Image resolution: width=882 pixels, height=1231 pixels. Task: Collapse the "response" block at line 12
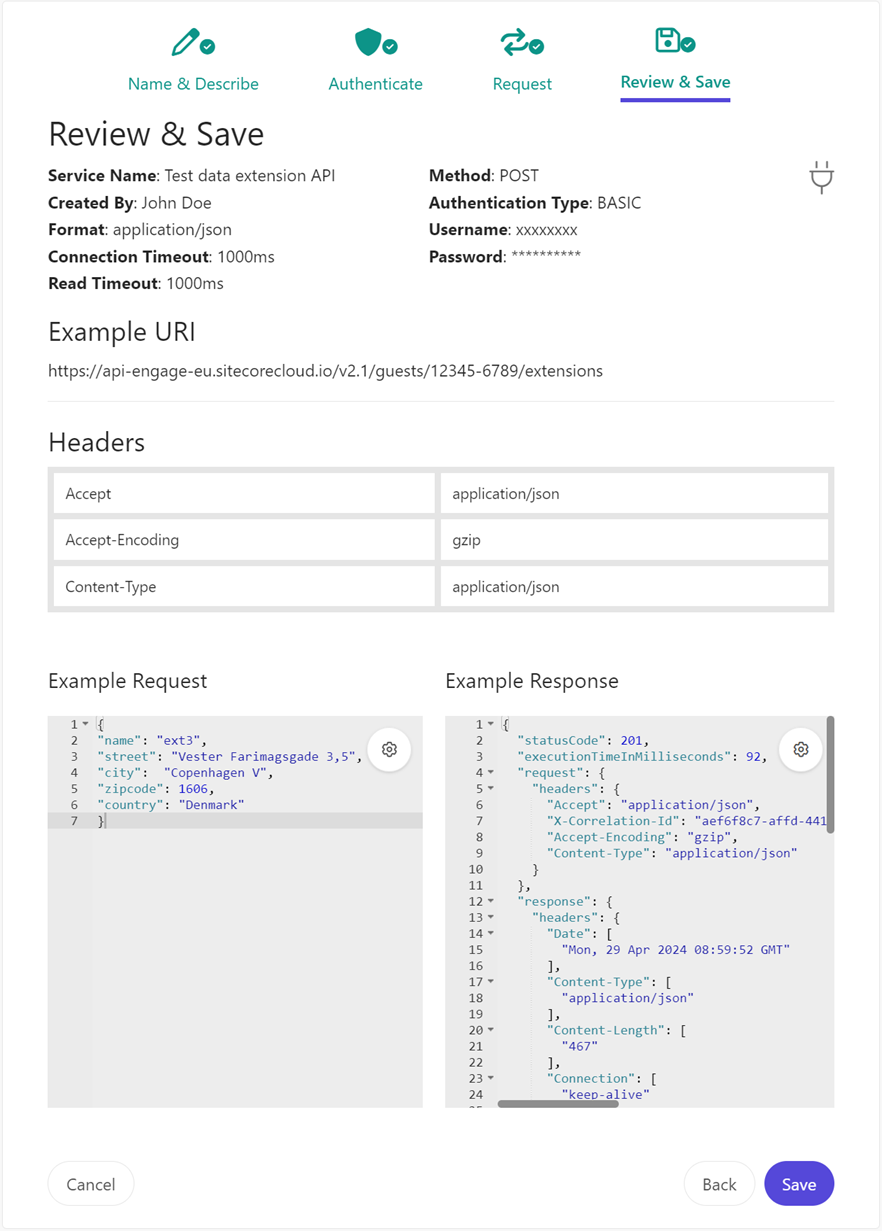[x=491, y=902]
